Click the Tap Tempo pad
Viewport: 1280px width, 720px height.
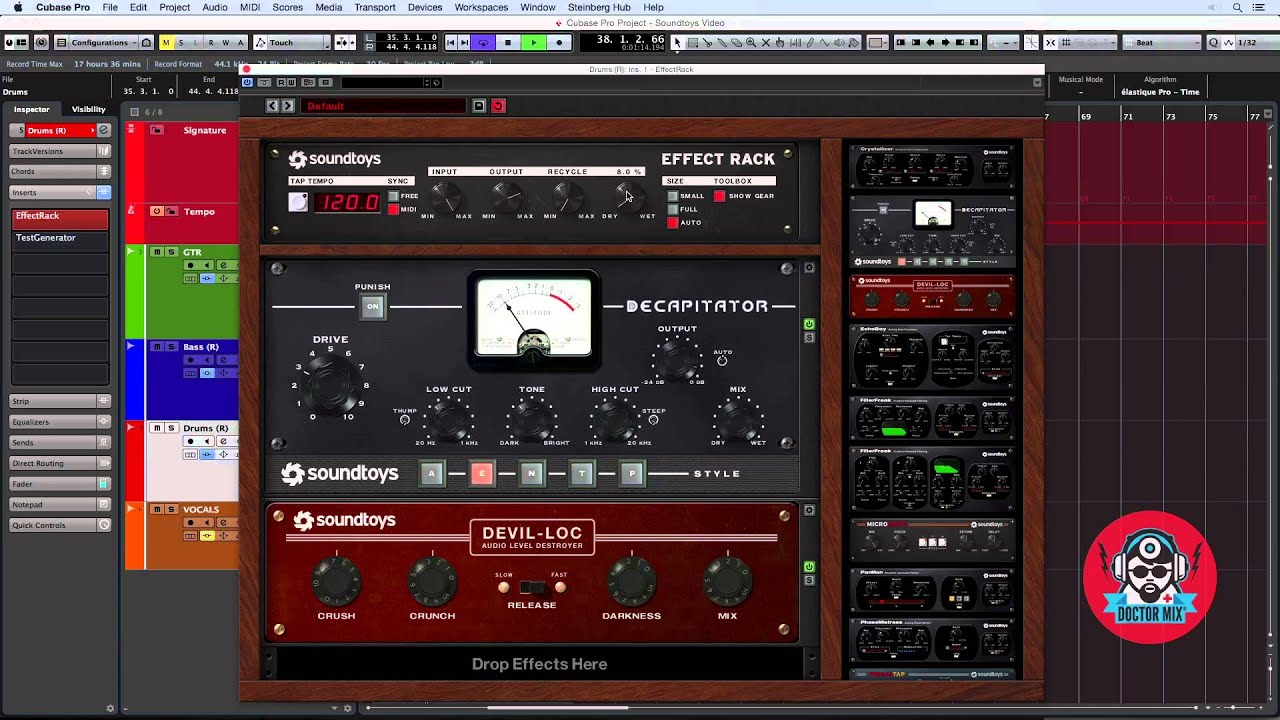pyautogui.click(x=298, y=202)
